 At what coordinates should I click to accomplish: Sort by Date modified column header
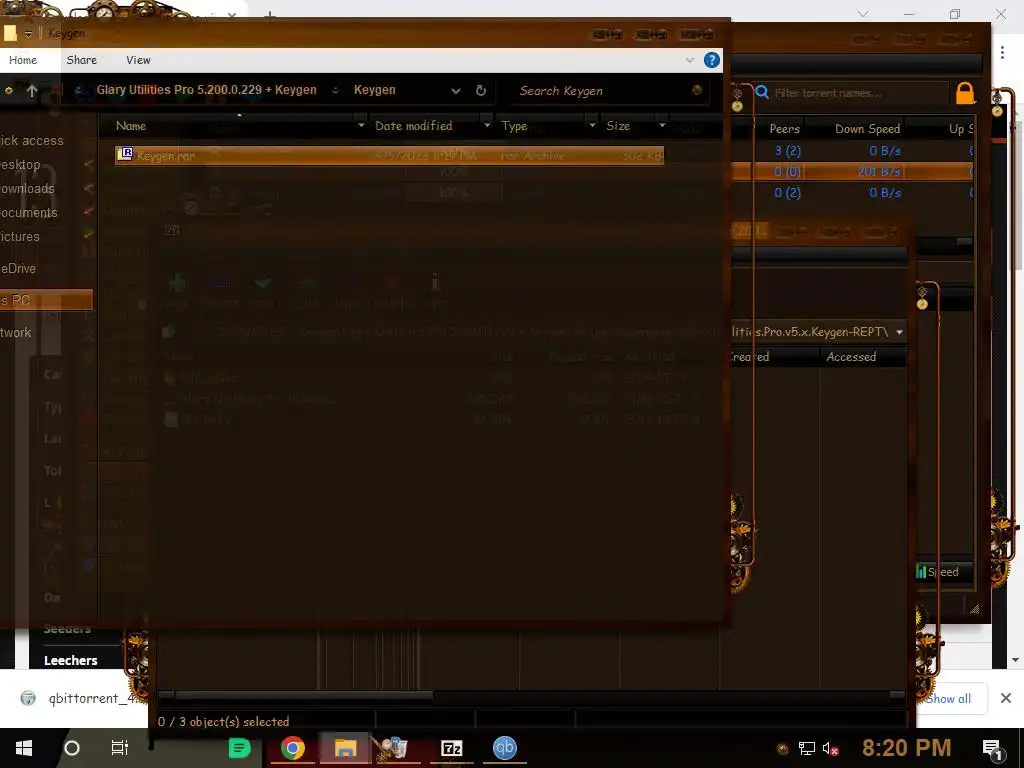(x=413, y=126)
